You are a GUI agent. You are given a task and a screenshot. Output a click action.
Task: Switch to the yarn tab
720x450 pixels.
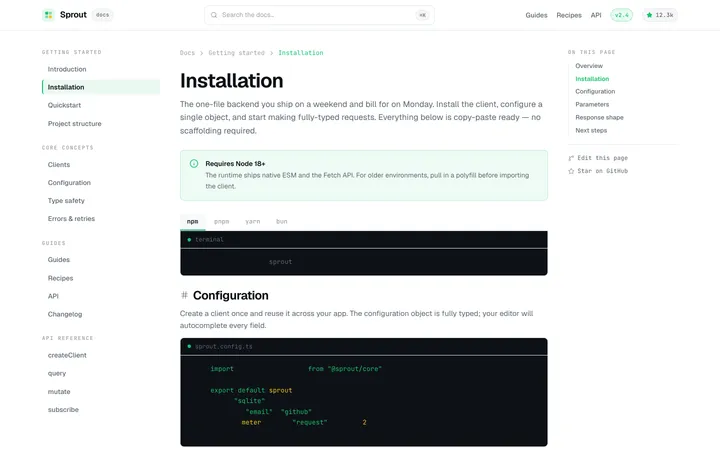point(253,221)
